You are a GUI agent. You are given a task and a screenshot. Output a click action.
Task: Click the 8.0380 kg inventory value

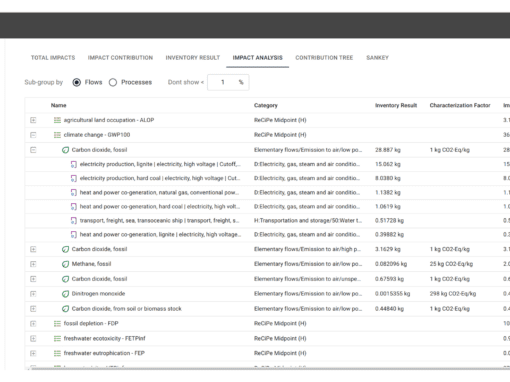[x=388, y=178]
